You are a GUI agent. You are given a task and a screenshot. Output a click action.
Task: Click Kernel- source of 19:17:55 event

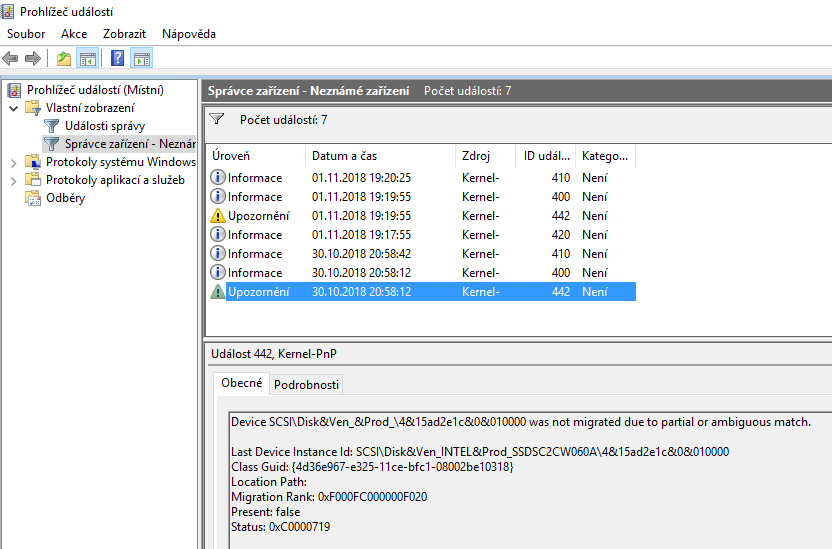pos(481,234)
